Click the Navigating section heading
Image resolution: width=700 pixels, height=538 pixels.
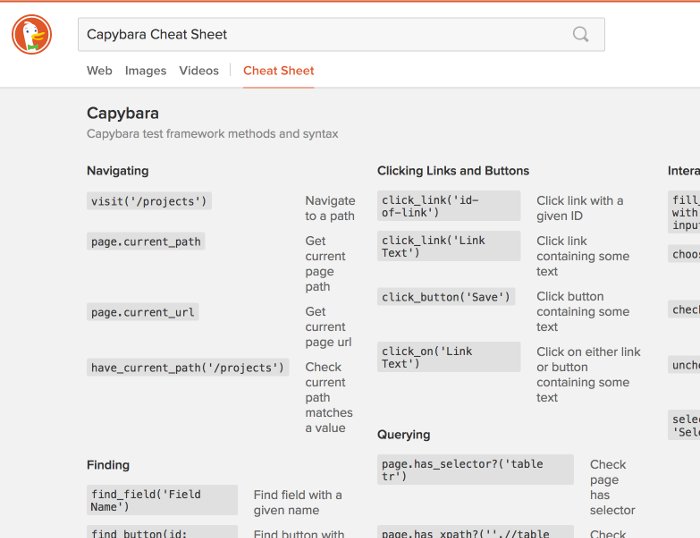tap(118, 171)
